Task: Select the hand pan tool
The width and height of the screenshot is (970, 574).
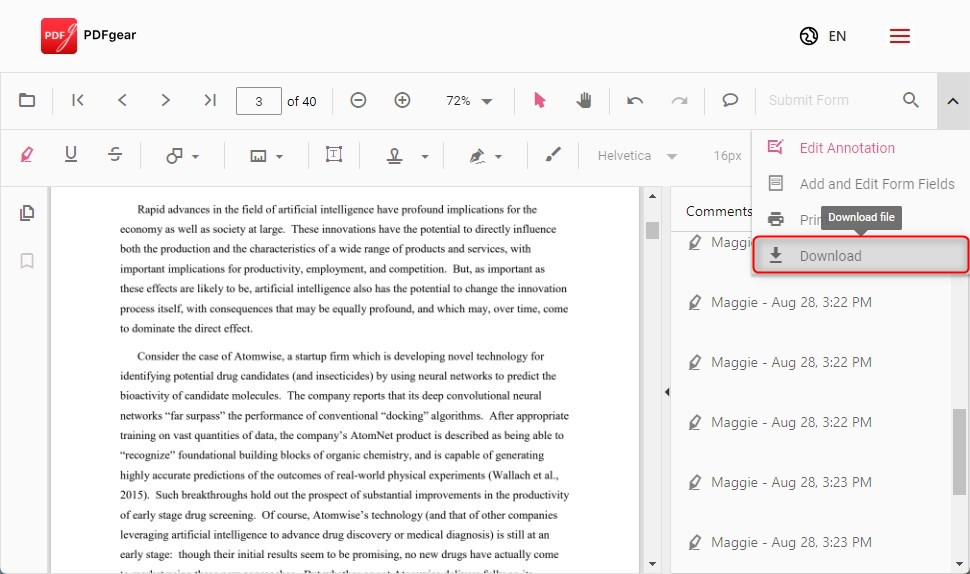Action: (584, 100)
